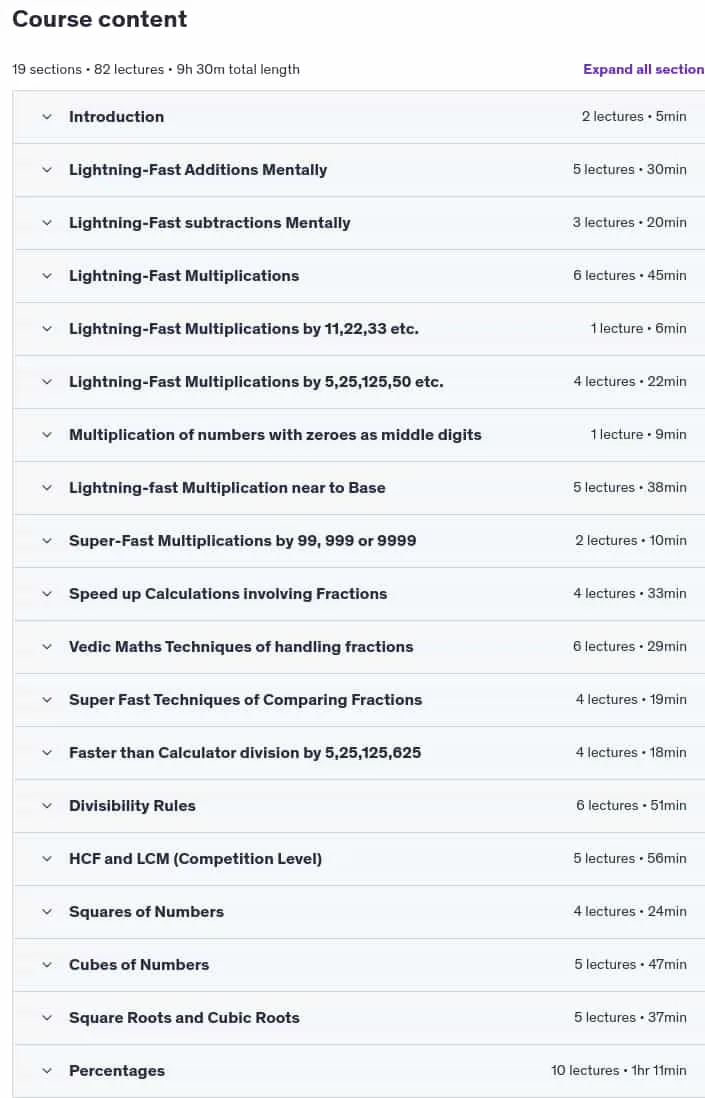Click chevron beside Cubes of Numbers

pyautogui.click(x=47, y=965)
